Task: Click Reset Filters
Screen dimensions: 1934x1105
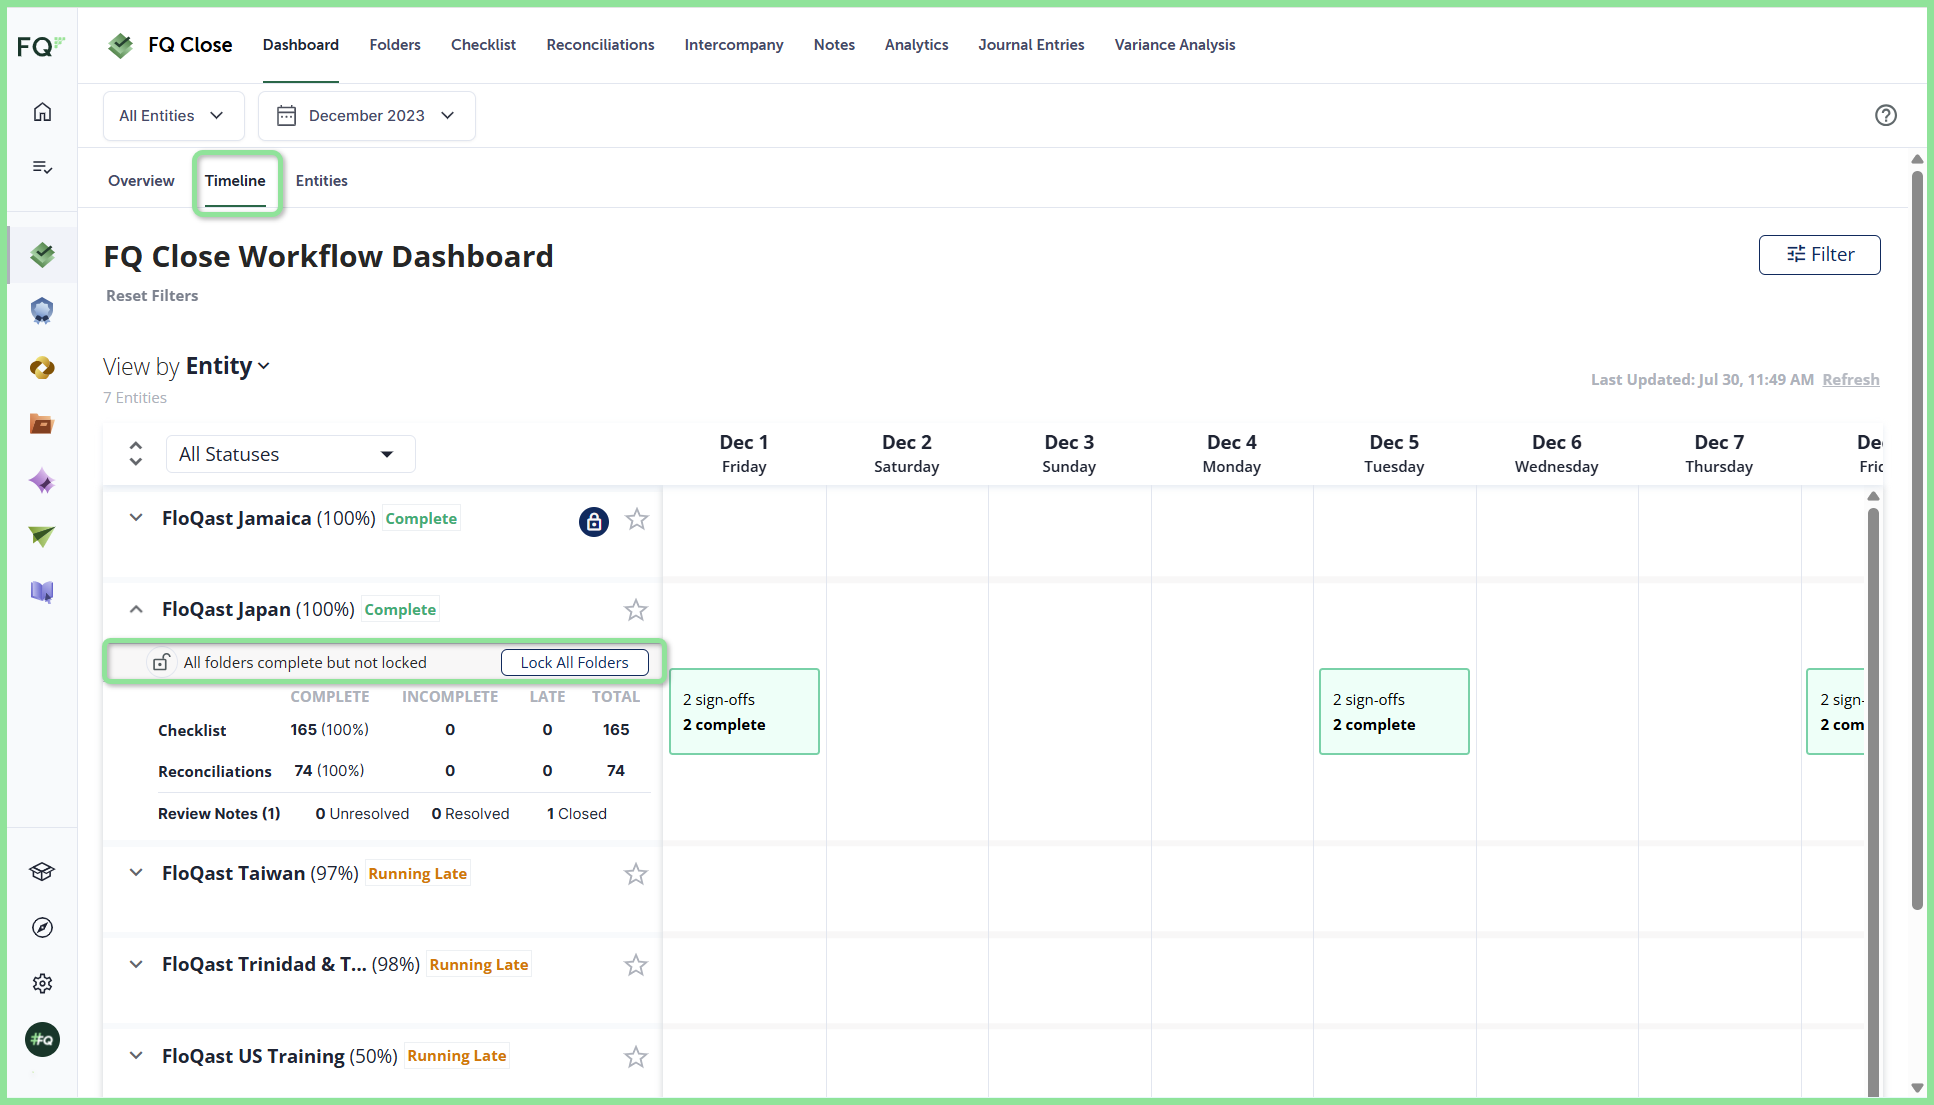Action: click(x=152, y=296)
